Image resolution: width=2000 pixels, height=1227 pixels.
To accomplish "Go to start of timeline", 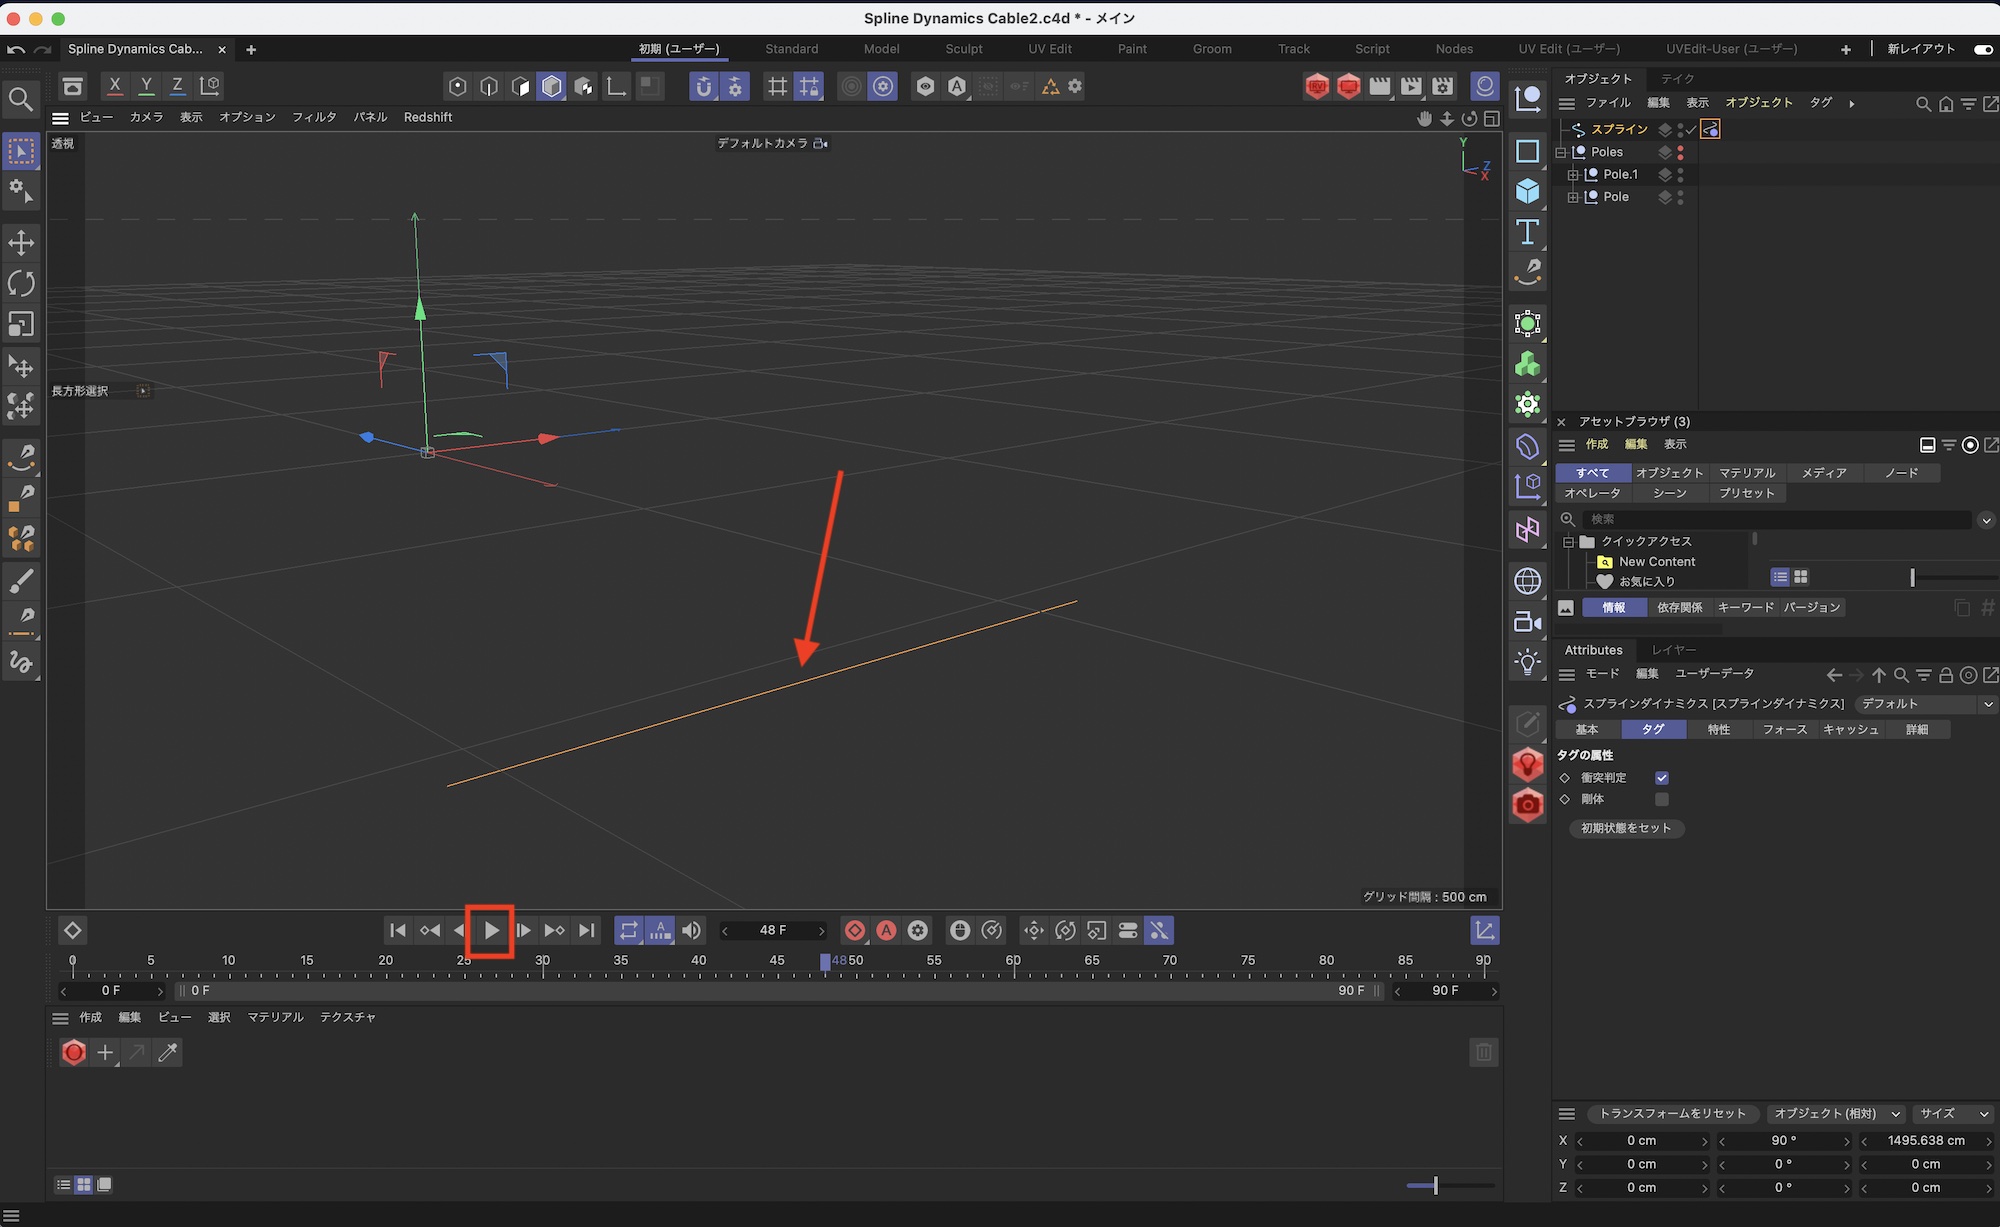I will tap(398, 931).
